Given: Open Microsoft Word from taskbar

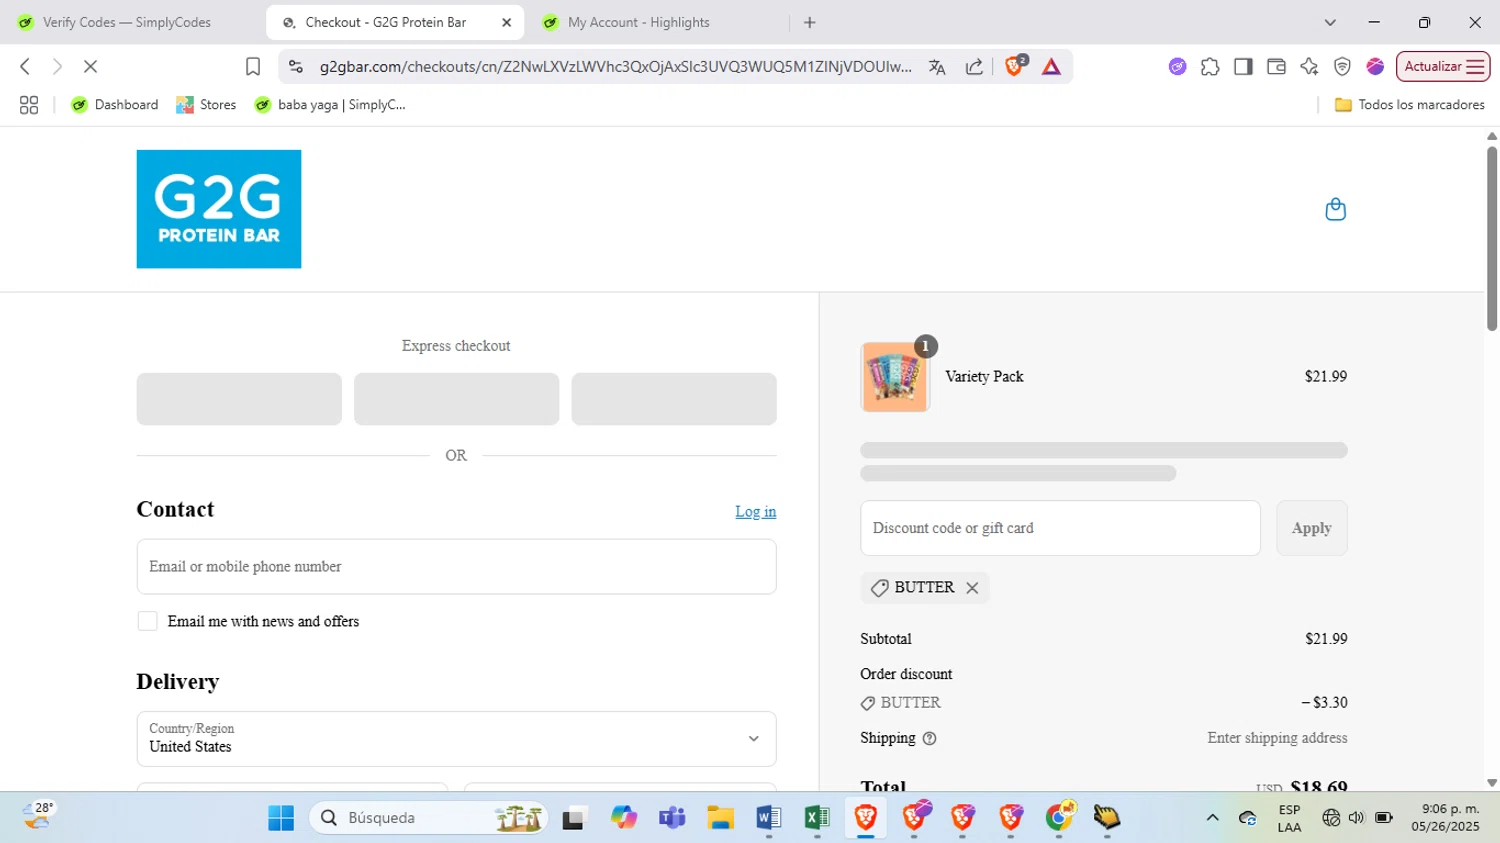Looking at the screenshot, I should coord(768,818).
